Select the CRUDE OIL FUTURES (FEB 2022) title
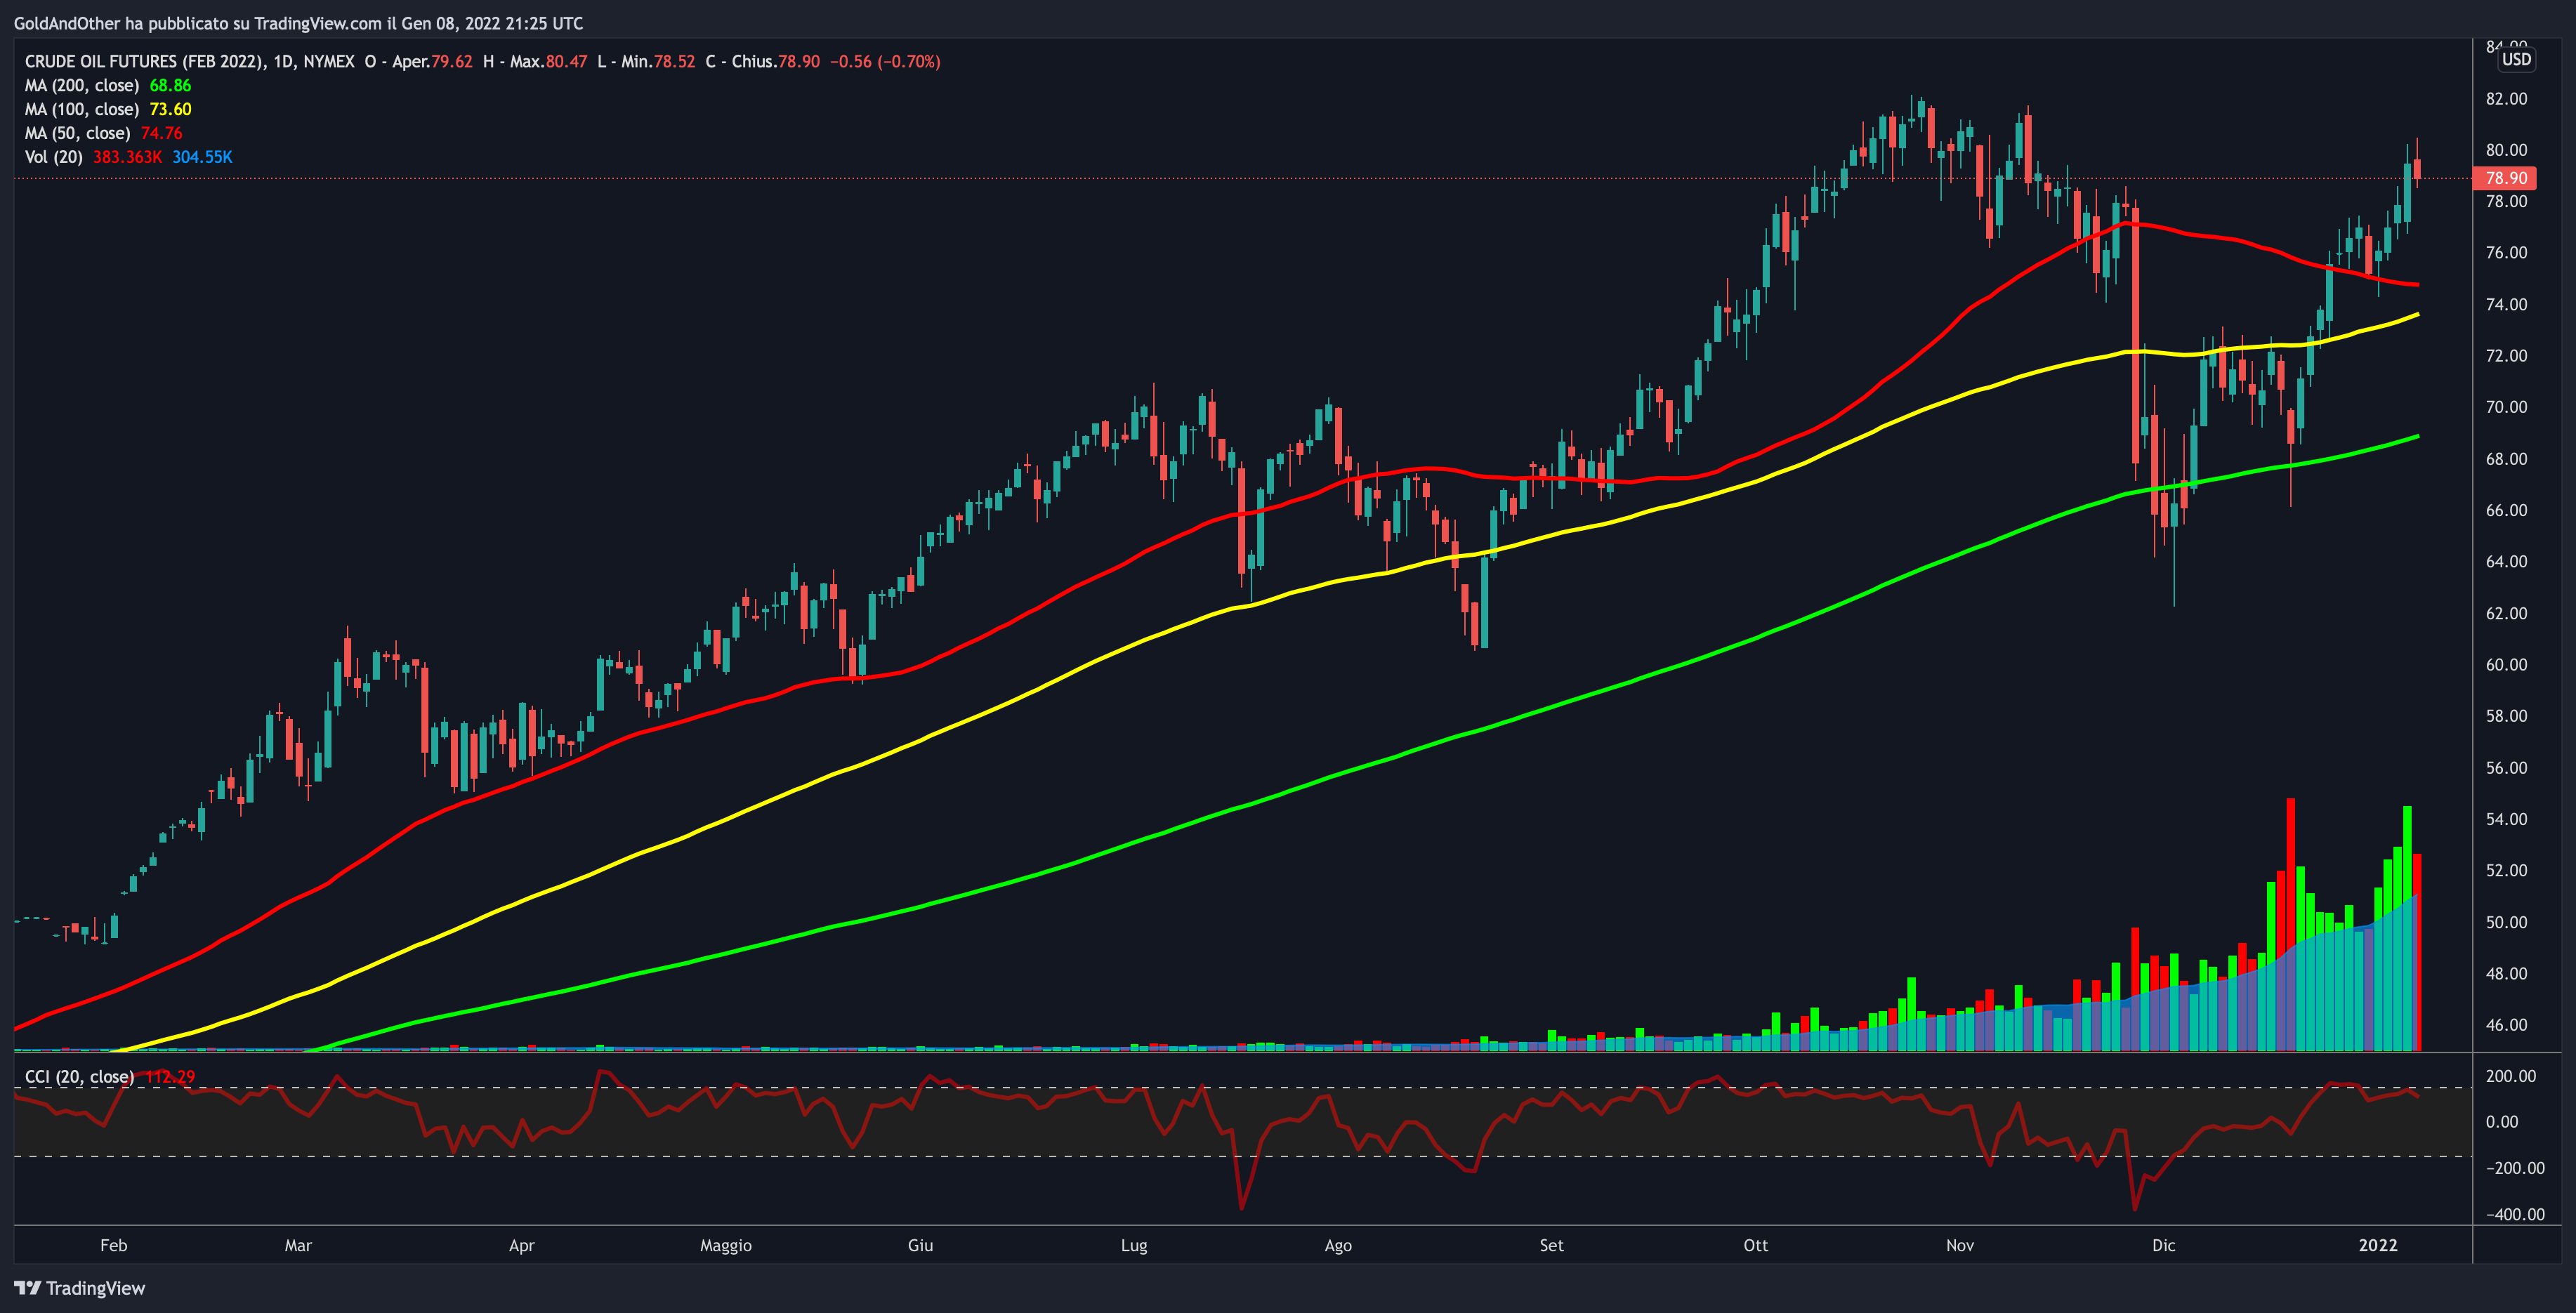Image resolution: width=2576 pixels, height=1313 pixels. [x=145, y=61]
